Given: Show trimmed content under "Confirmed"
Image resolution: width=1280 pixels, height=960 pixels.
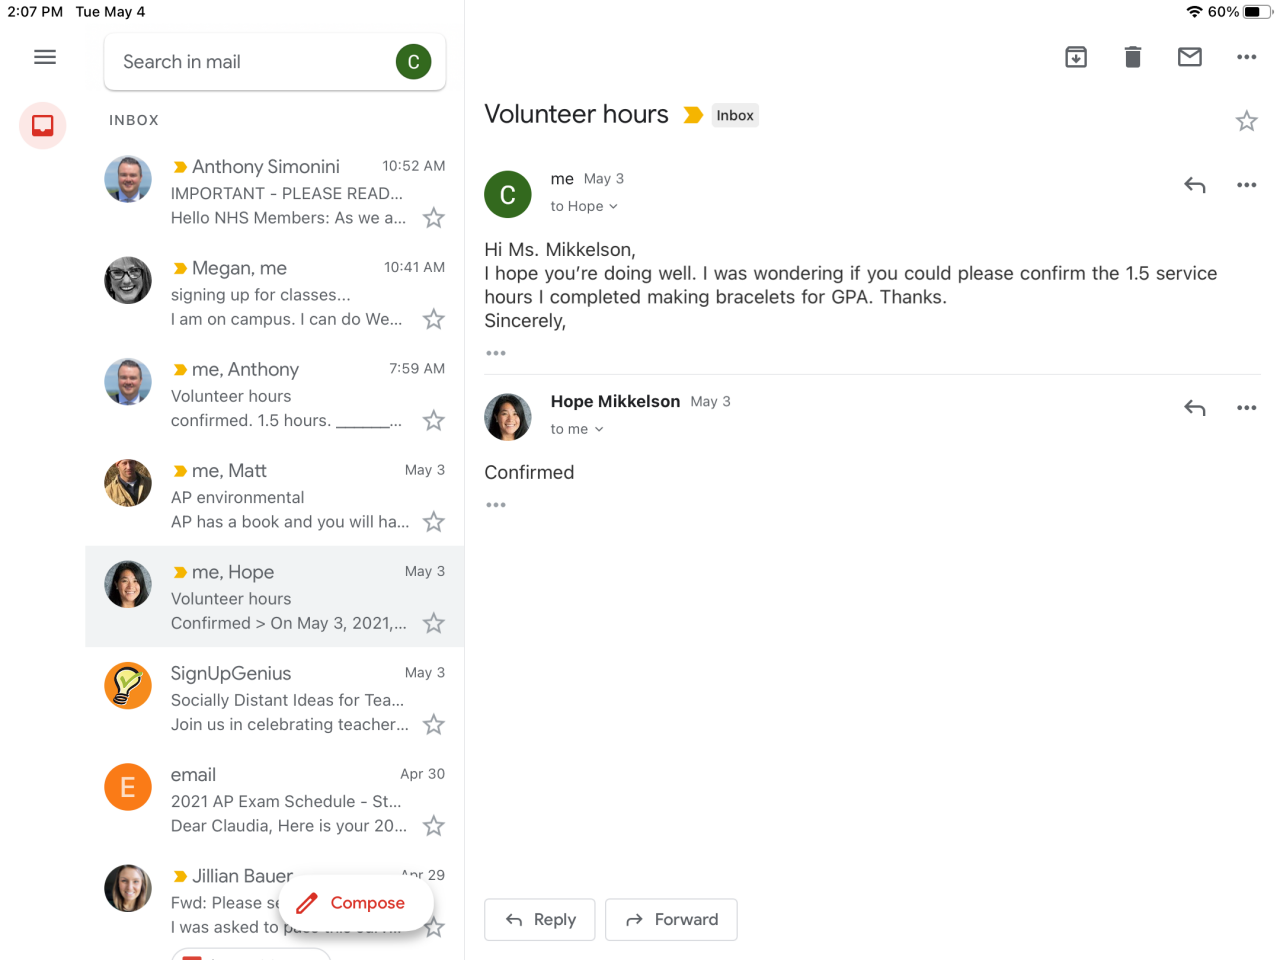Looking at the screenshot, I should [496, 505].
